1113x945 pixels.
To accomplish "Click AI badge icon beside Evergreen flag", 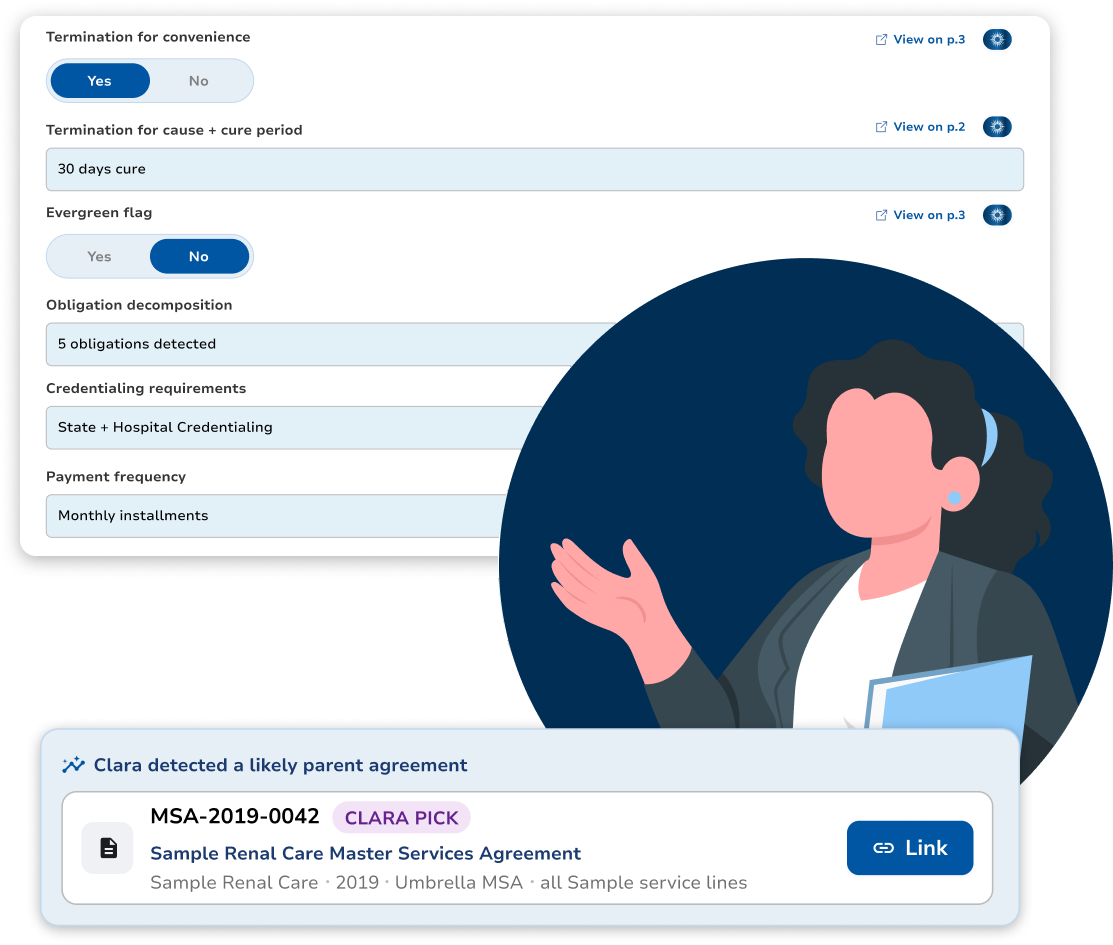I will pos(997,215).
